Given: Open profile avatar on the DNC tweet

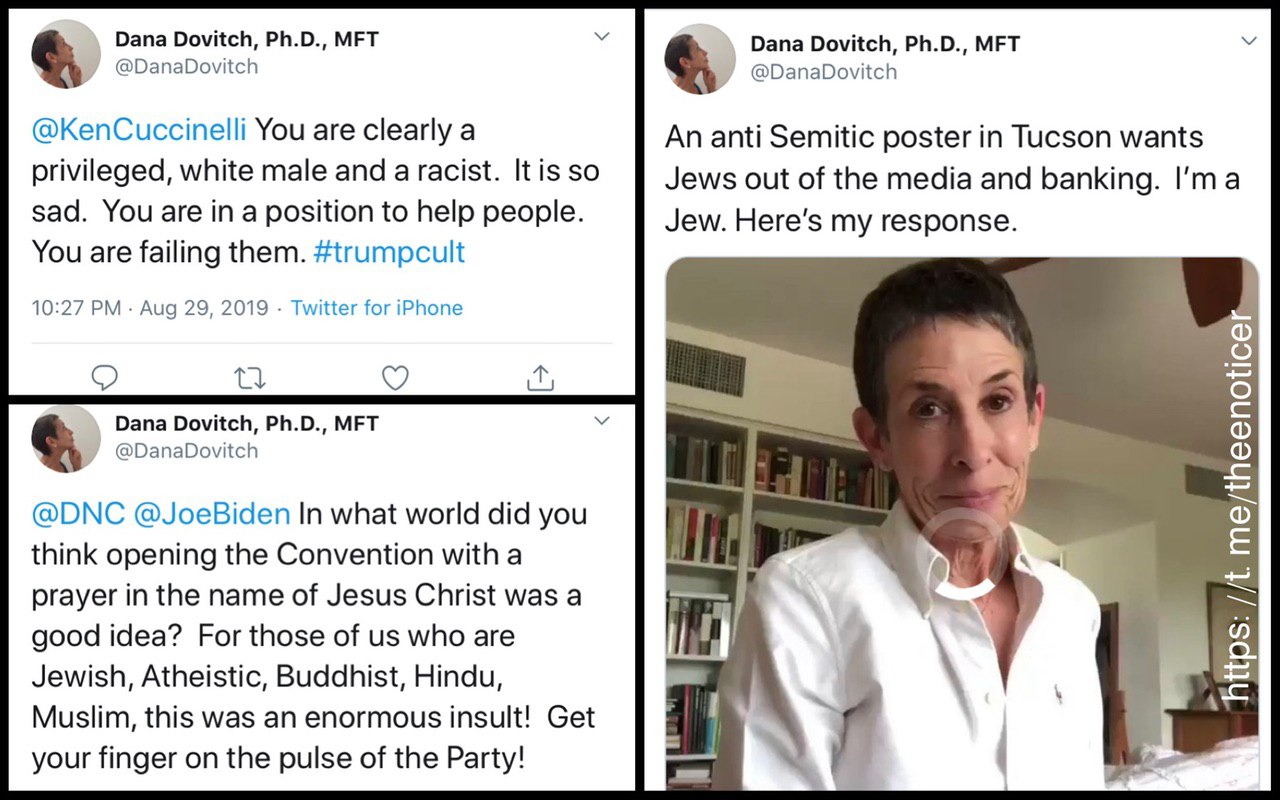Looking at the screenshot, I should pos(66,438).
